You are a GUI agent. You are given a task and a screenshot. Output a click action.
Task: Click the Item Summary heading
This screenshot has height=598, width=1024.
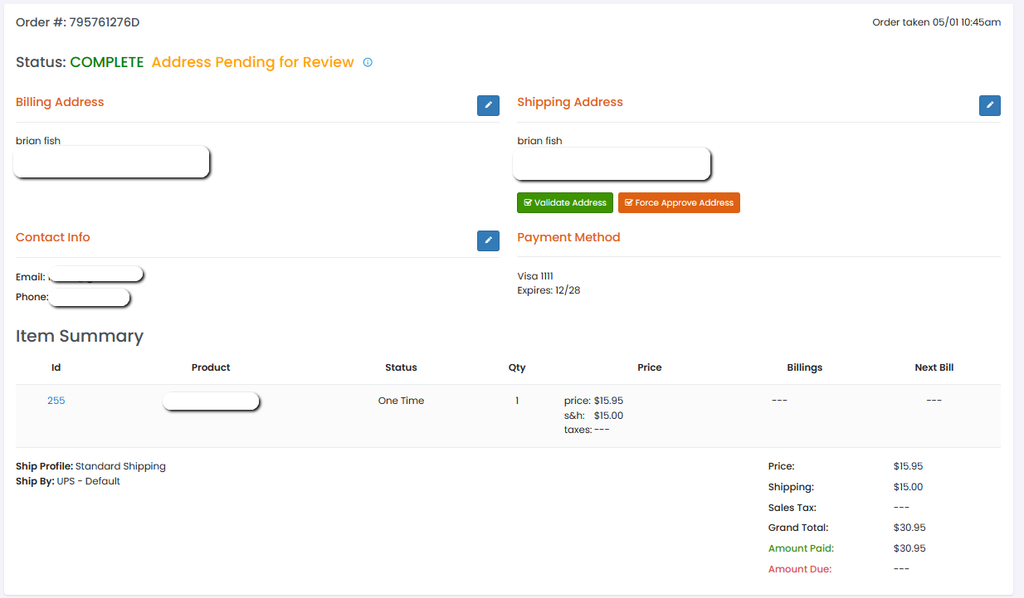point(80,336)
